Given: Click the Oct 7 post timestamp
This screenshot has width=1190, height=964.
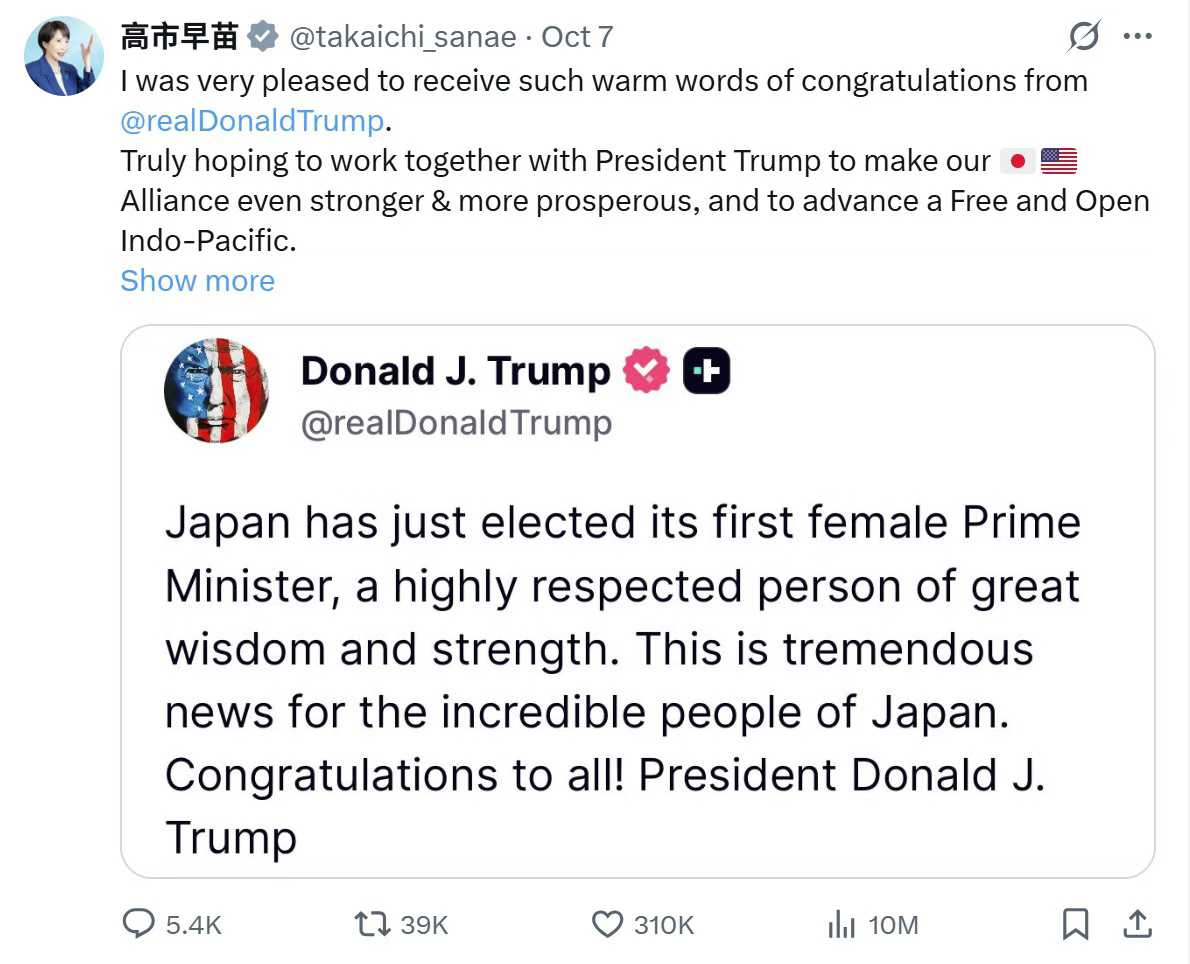Looking at the screenshot, I should 577,37.
